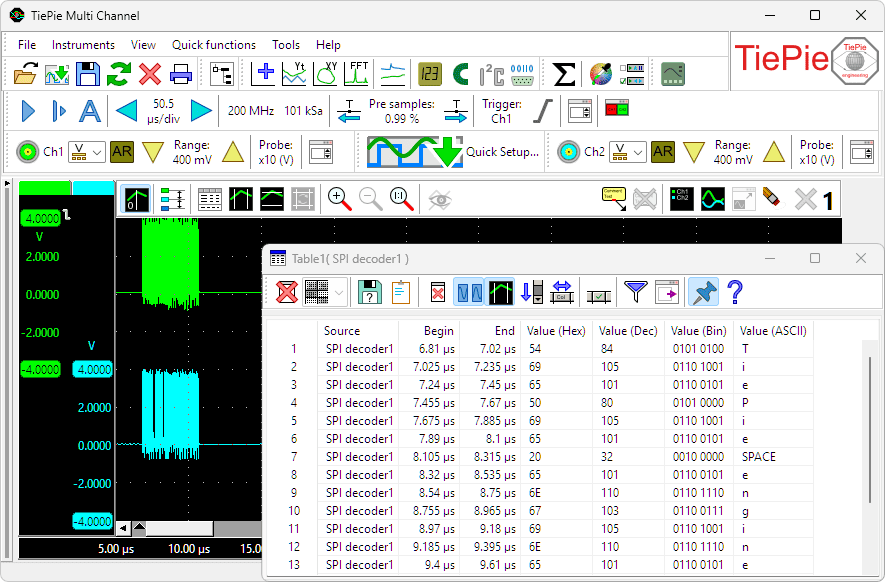Increase Ch2 range with up triangle
Viewport: 885px width, 582px height.
773,152
